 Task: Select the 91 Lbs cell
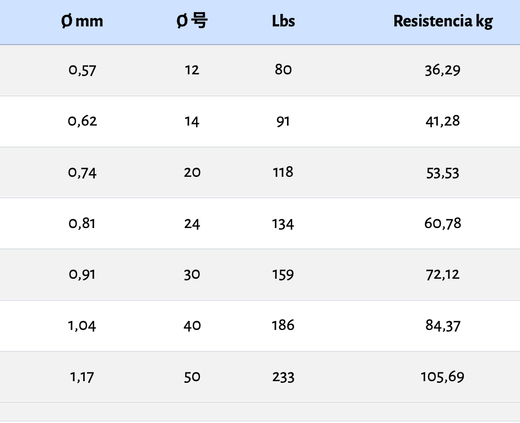(283, 121)
